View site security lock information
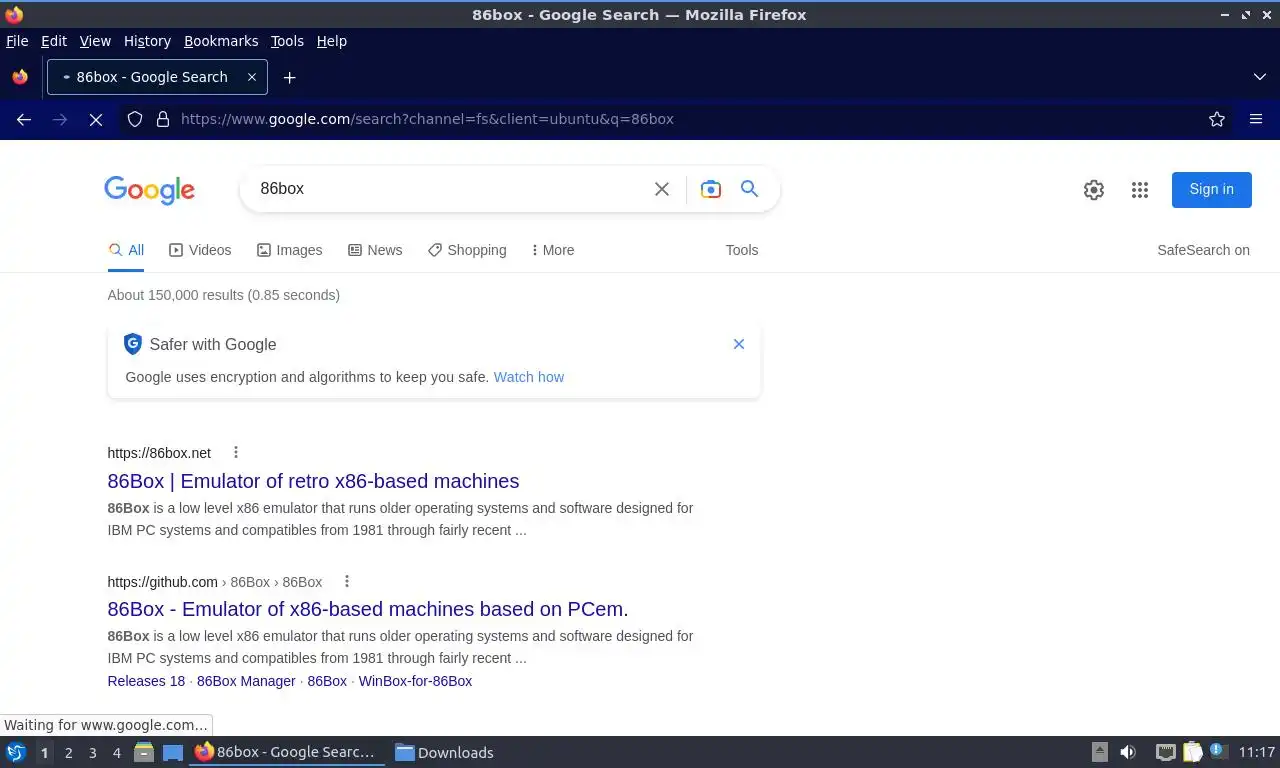Image resolution: width=1280 pixels, height=768 pixels. tap(163, 119)
